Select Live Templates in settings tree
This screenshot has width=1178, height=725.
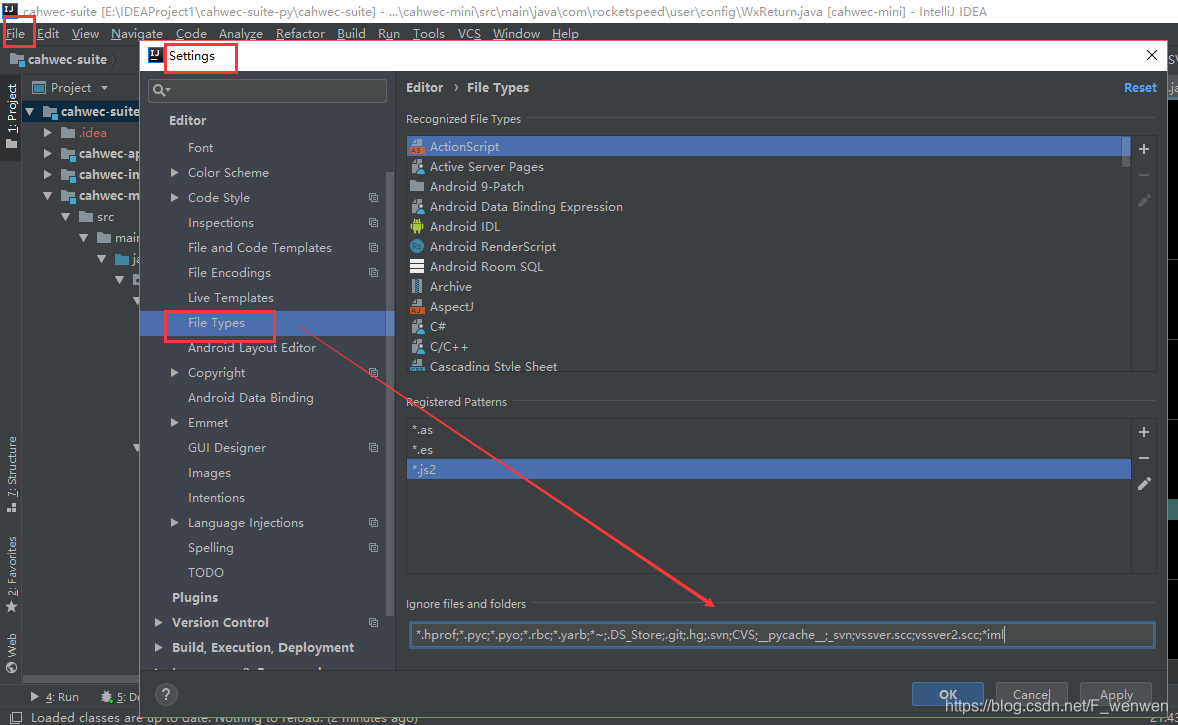231,298
